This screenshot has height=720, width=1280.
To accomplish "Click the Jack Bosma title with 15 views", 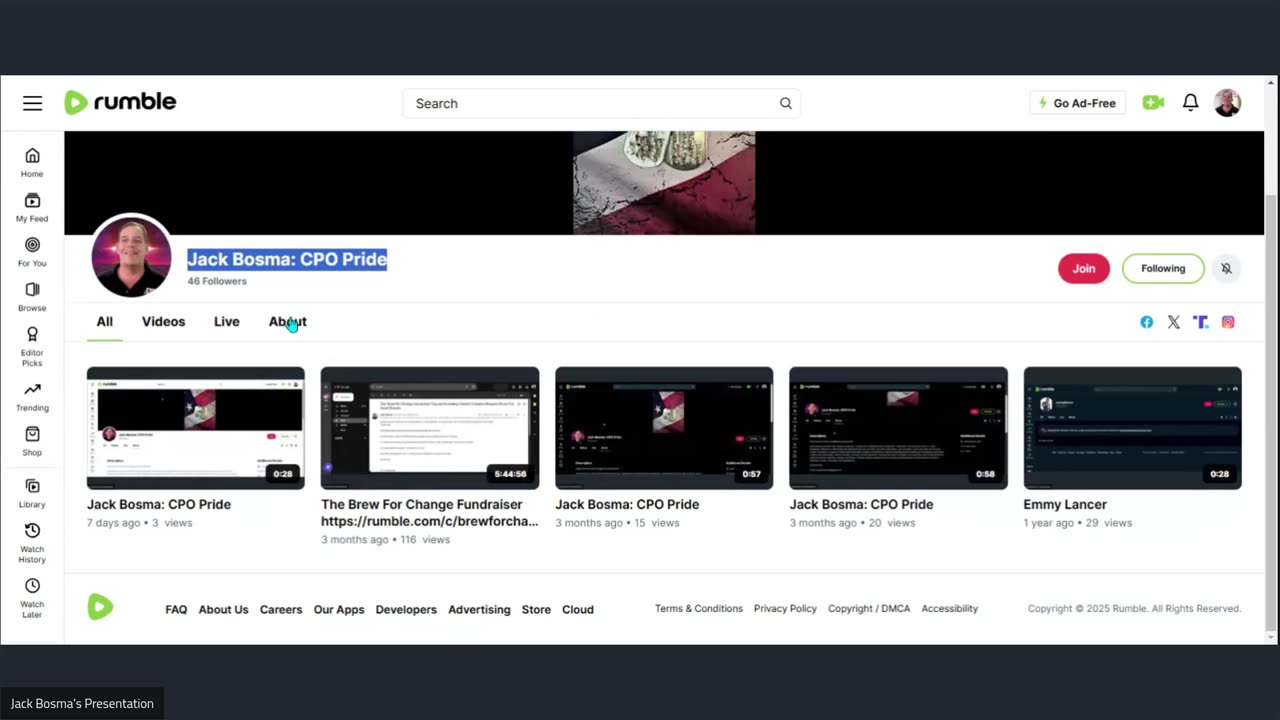I will tap(627, 504).
